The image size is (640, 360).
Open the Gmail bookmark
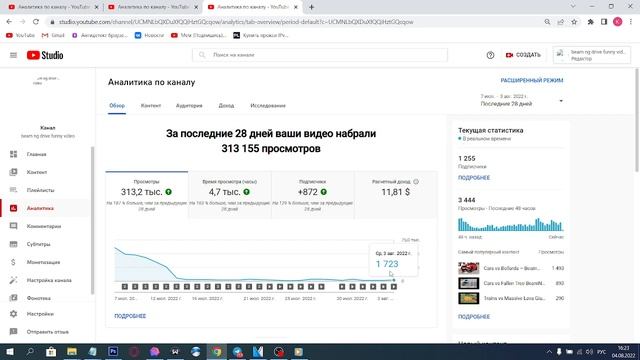(x=53, y=36)
